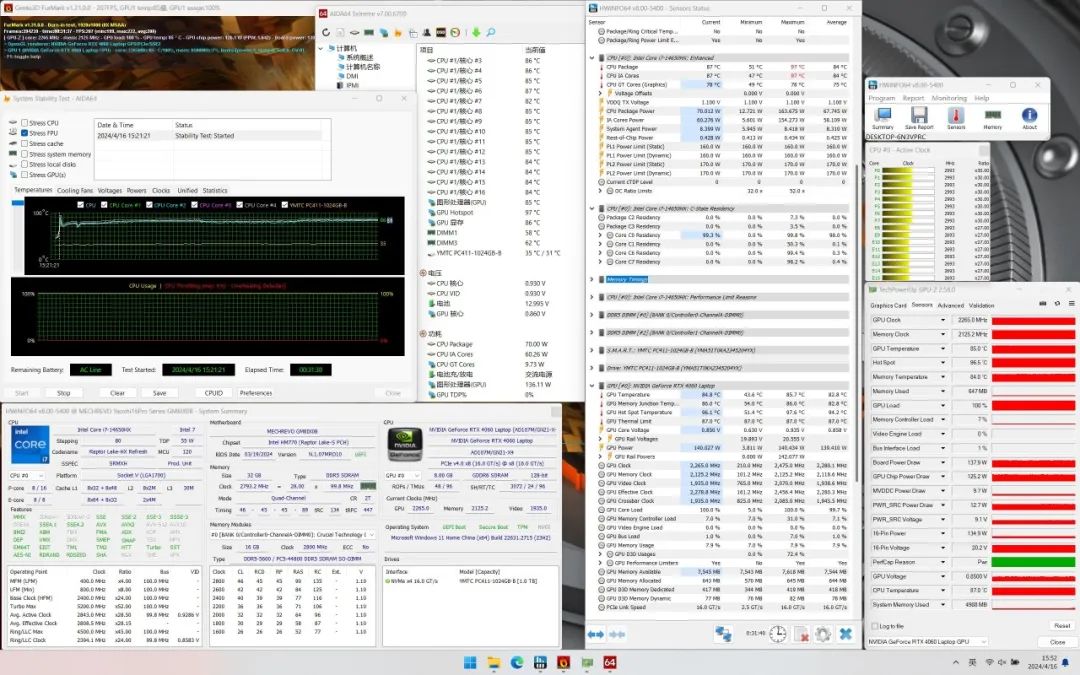Viewport: 1080px width, 675px height.
Task: Open the Windows Start menu
Action: click(x=470, y=663)
